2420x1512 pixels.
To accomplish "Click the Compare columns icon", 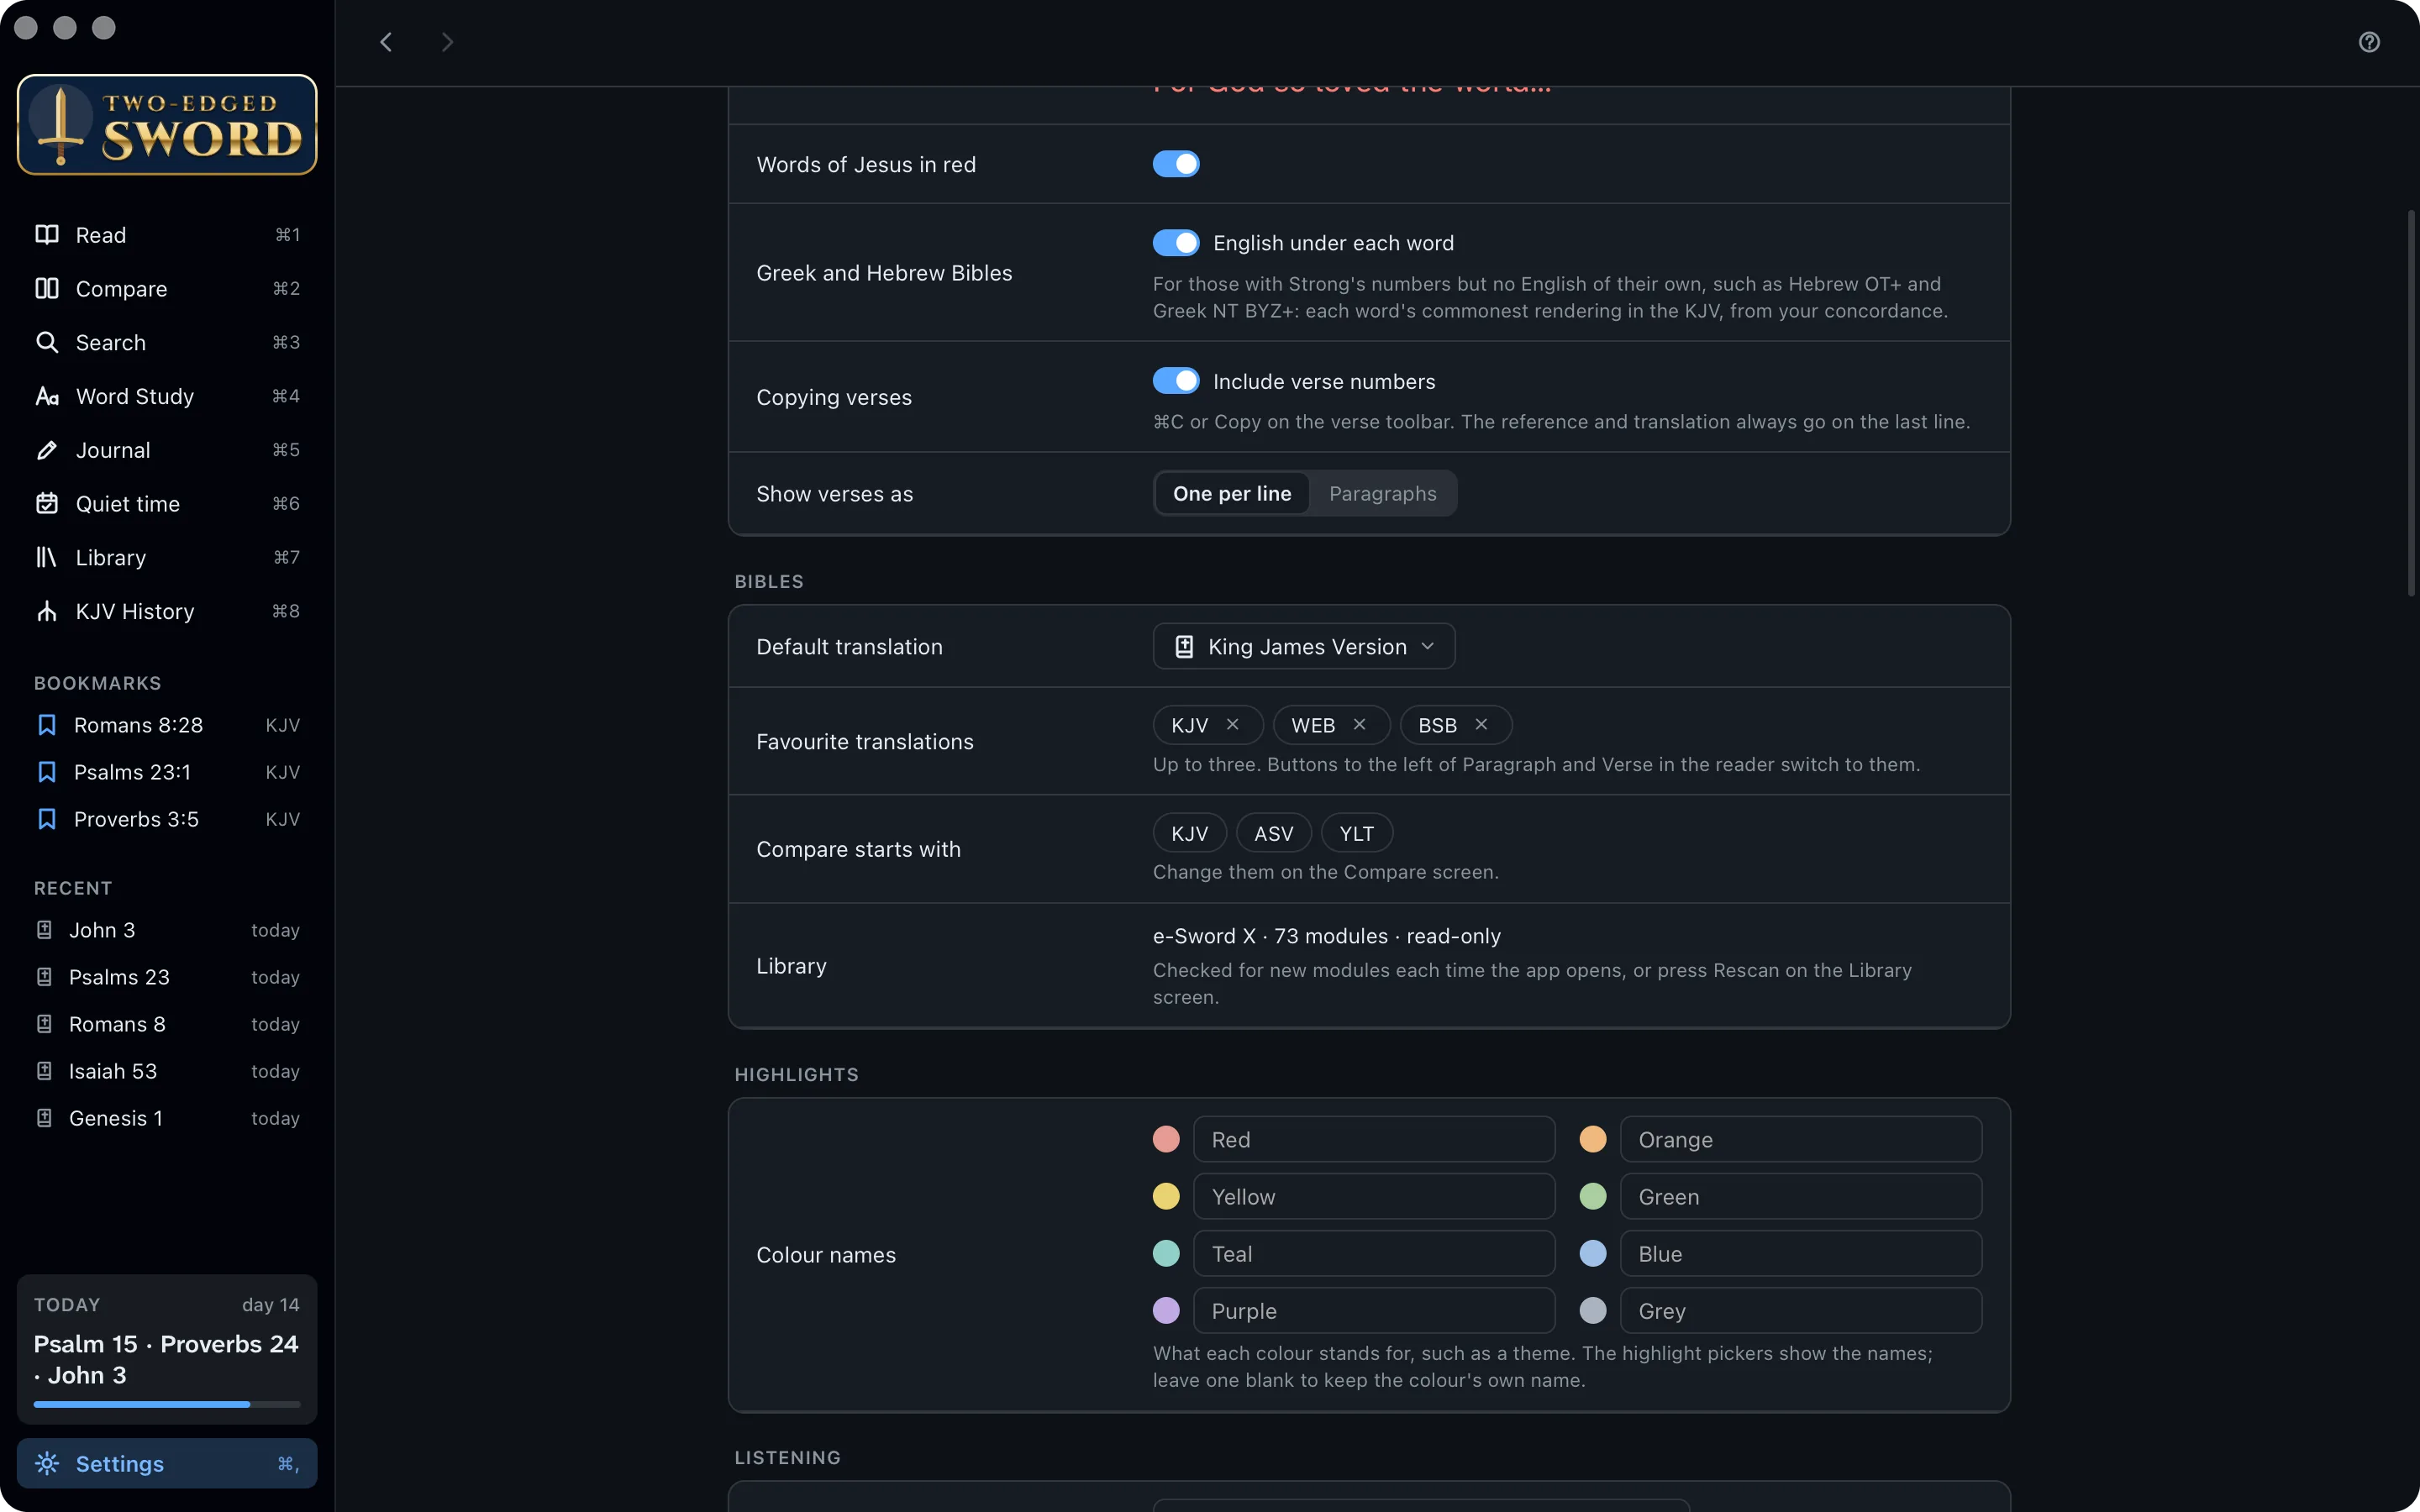I will [x=47, y=289].
